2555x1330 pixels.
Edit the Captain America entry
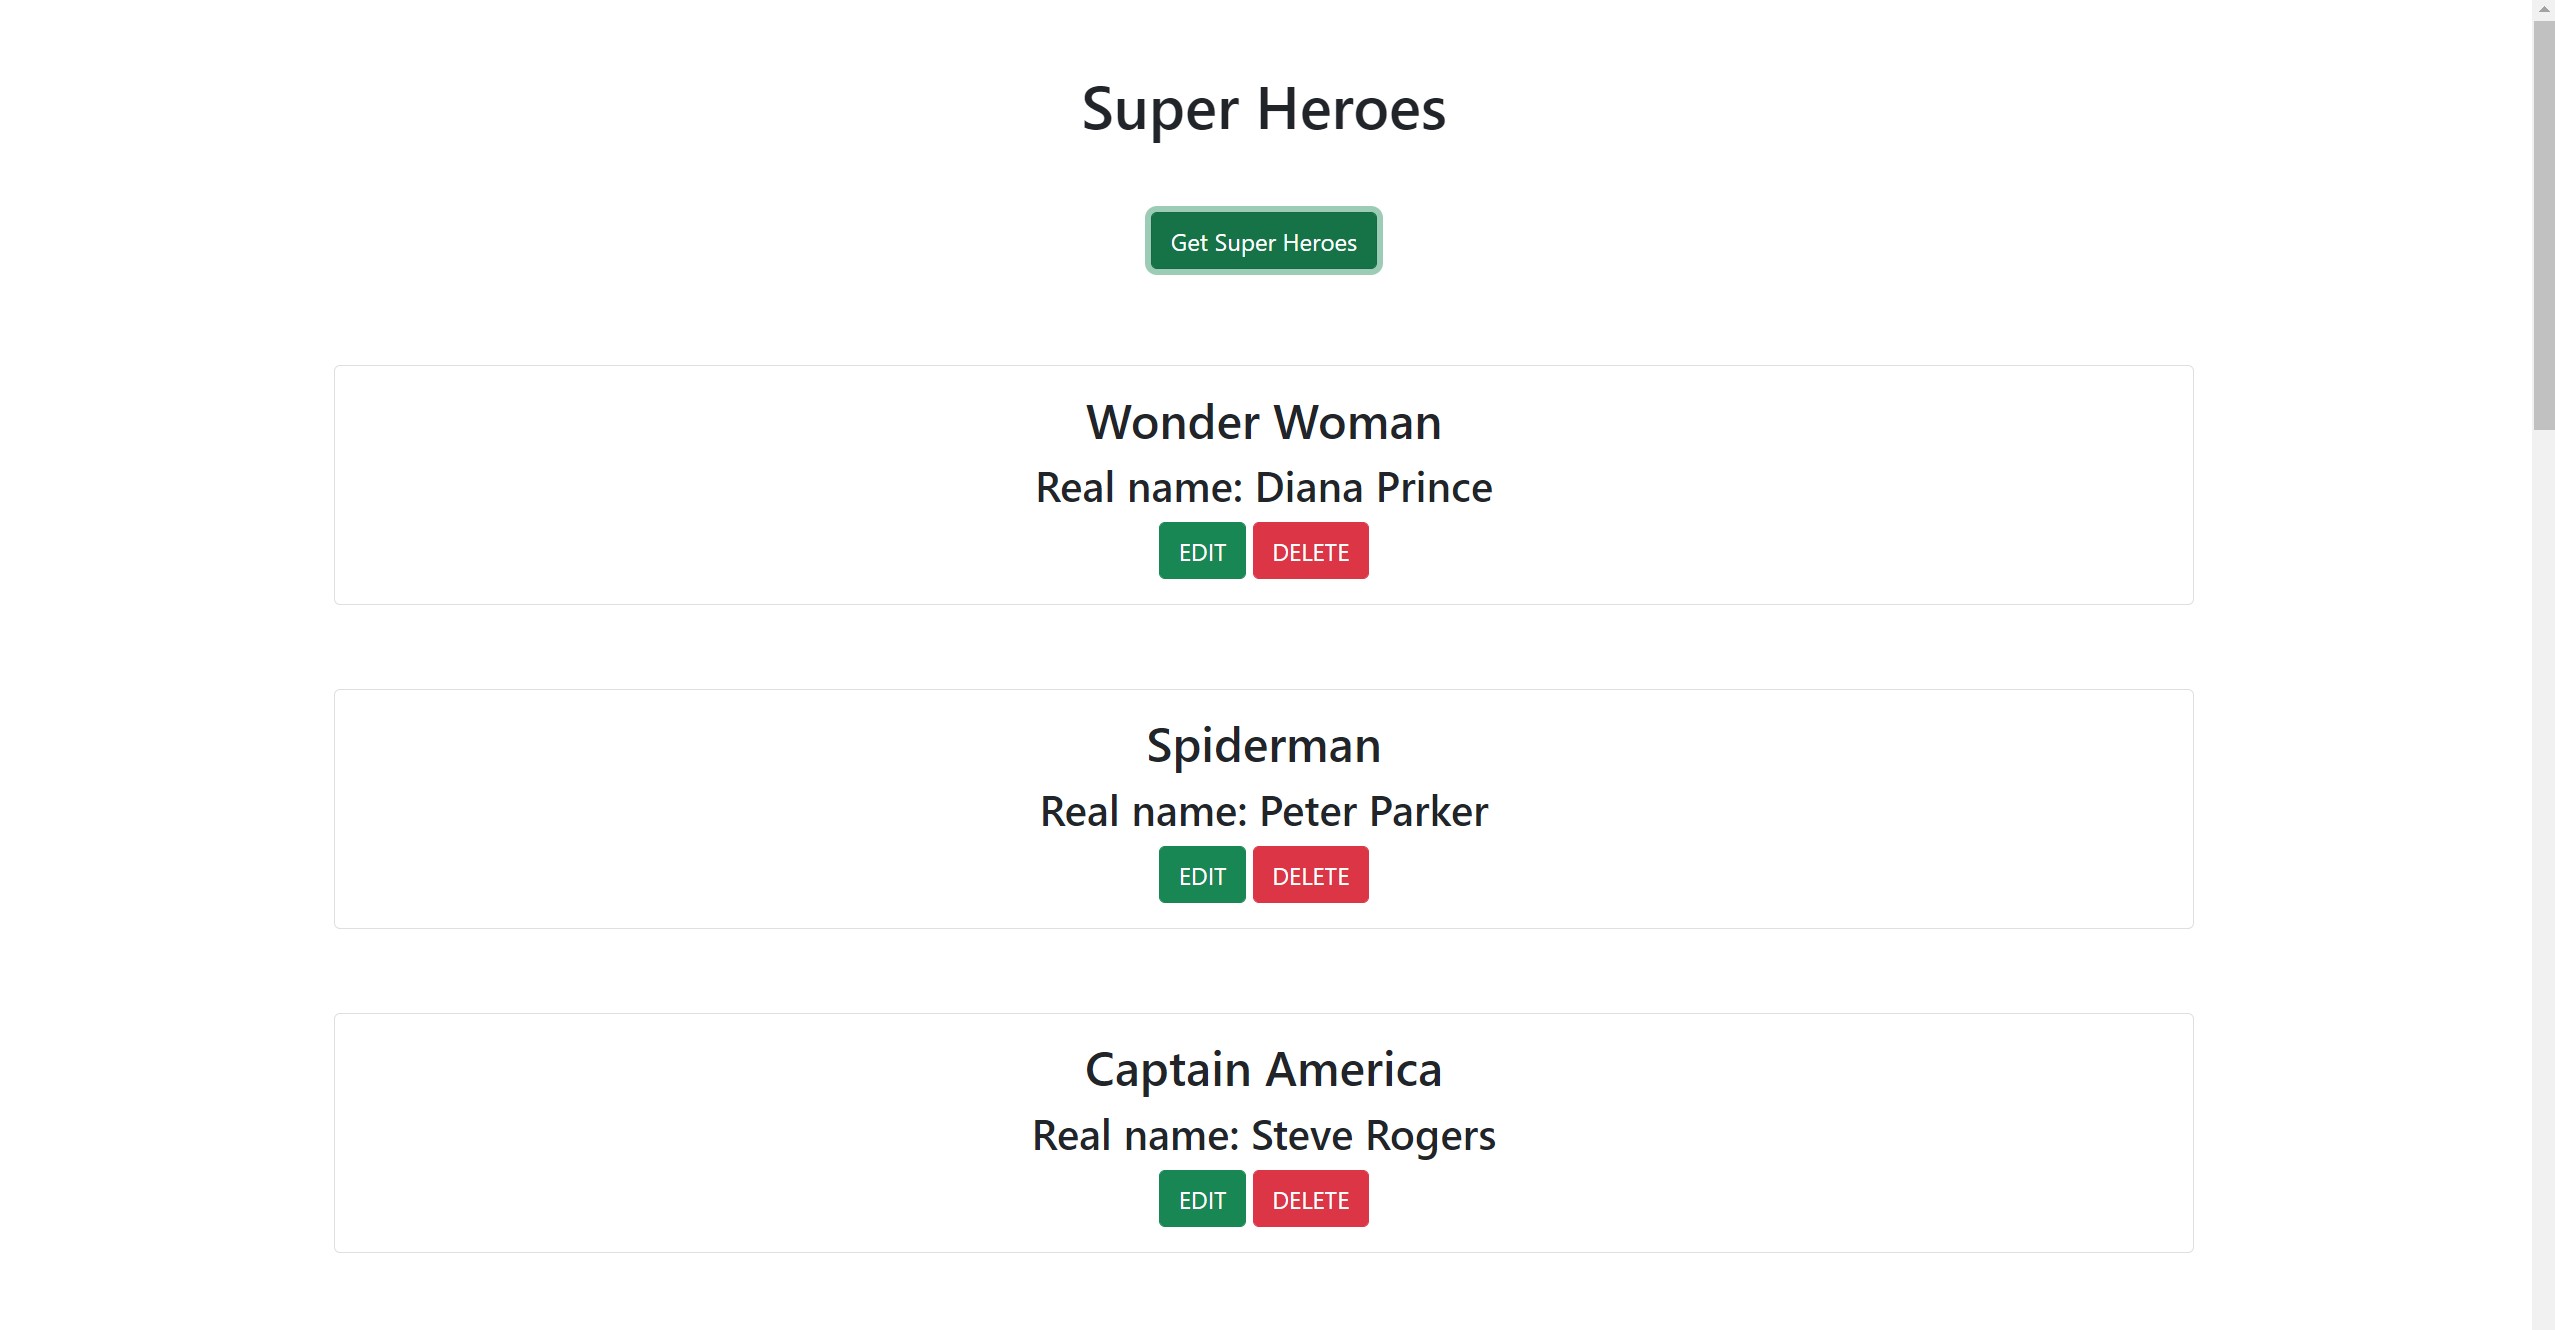[1201, 1198]
